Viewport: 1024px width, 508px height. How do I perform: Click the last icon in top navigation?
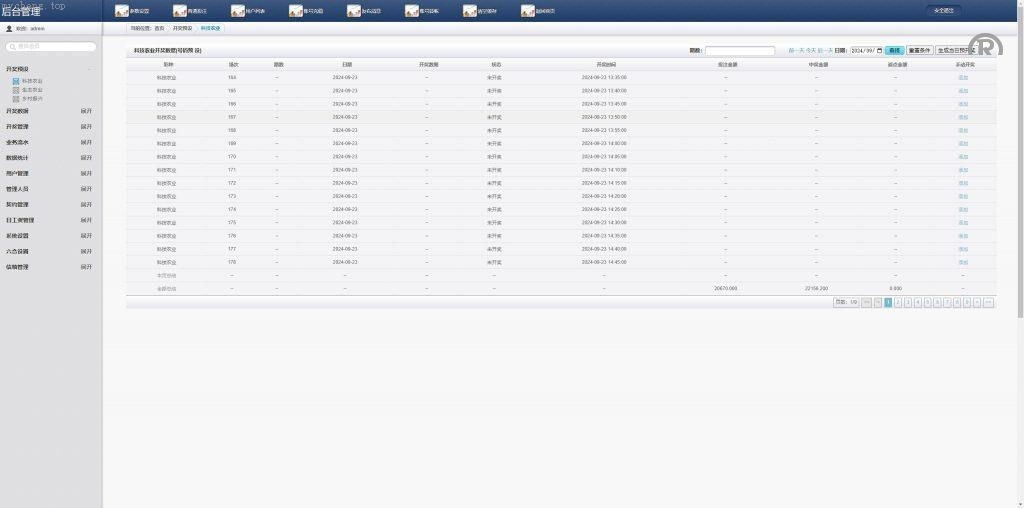[x=528, y=11]
